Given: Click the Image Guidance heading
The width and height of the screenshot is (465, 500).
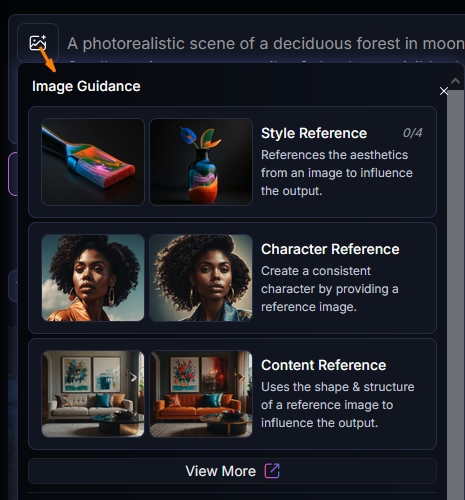Looking at the screenshot, I should tap(86, 86).
